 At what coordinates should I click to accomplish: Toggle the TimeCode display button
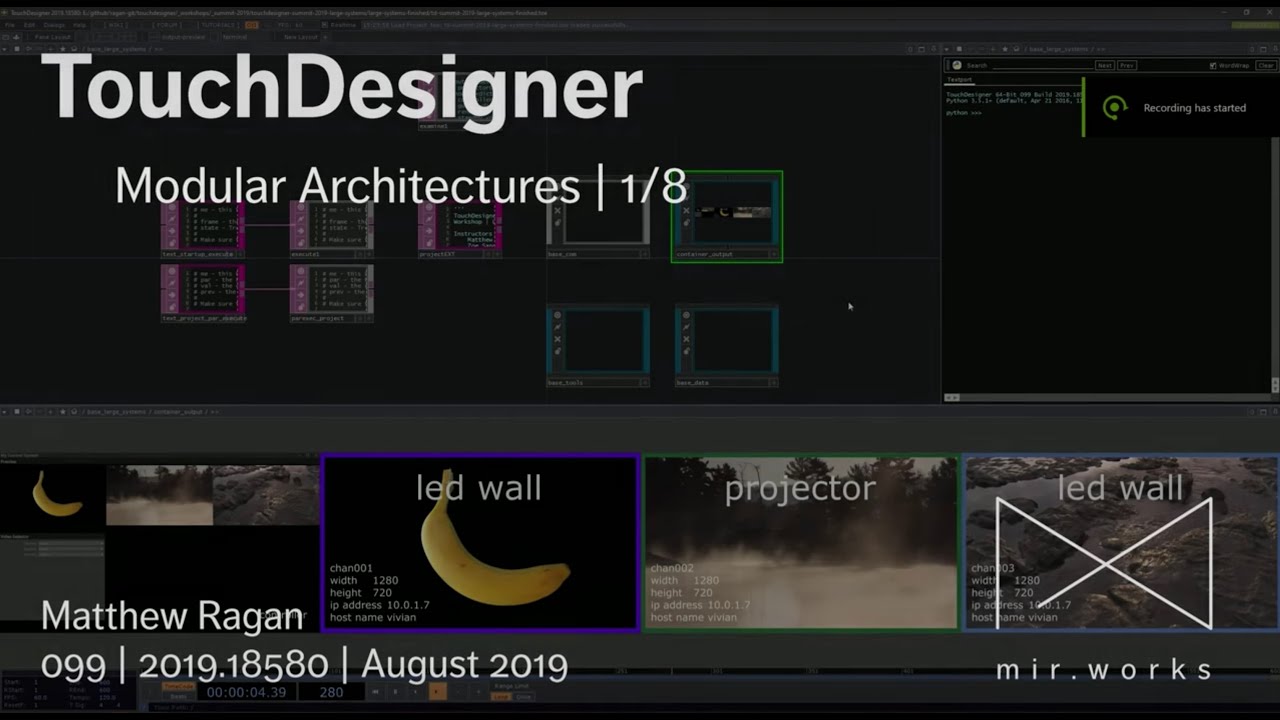point(178,686)
